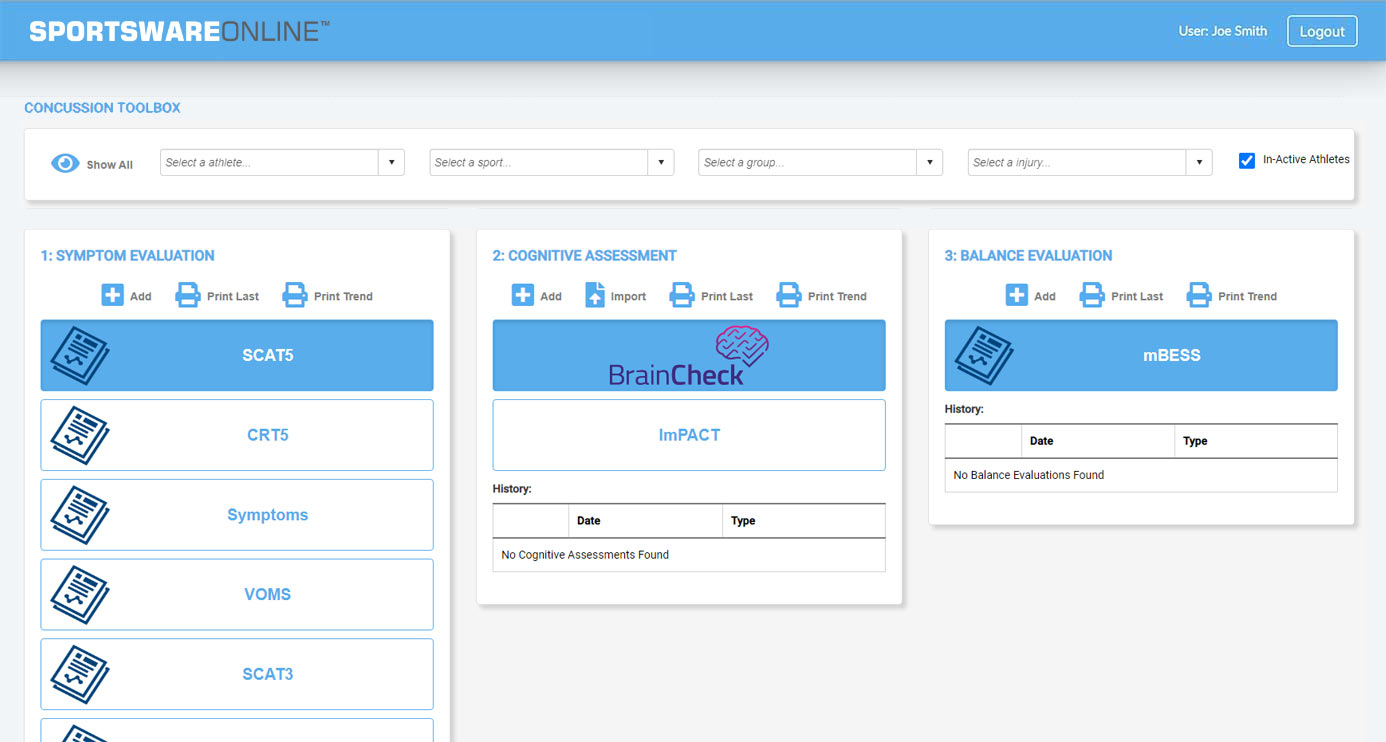1386x742 pixels.
Task: Open the Select a sport dropdown arrow
Action: coord(661,163)
